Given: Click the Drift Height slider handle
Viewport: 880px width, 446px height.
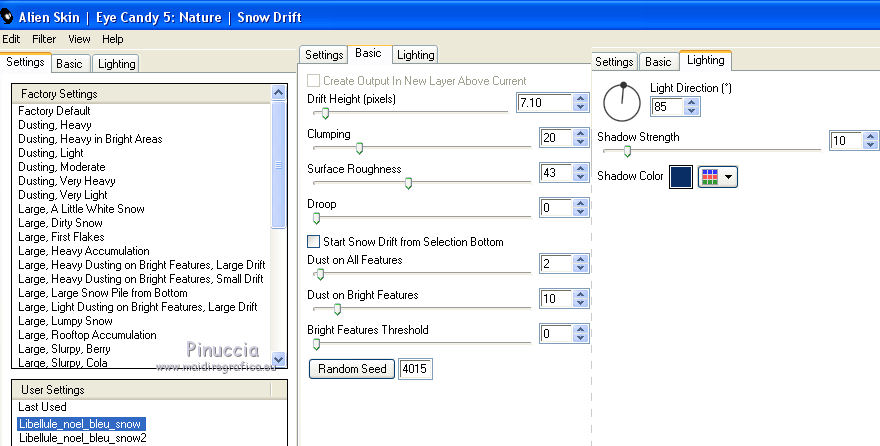Looking at the screenshot, I should (x=325, y=113).
